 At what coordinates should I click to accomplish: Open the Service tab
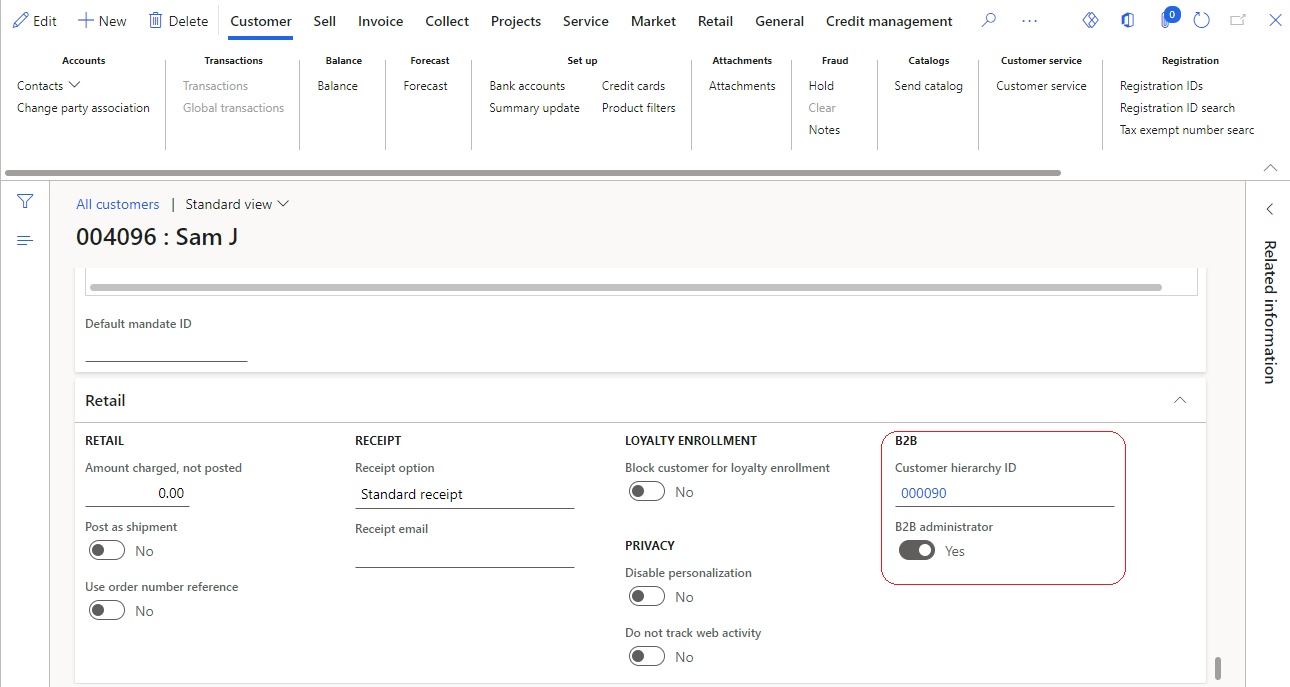point(586,21)
